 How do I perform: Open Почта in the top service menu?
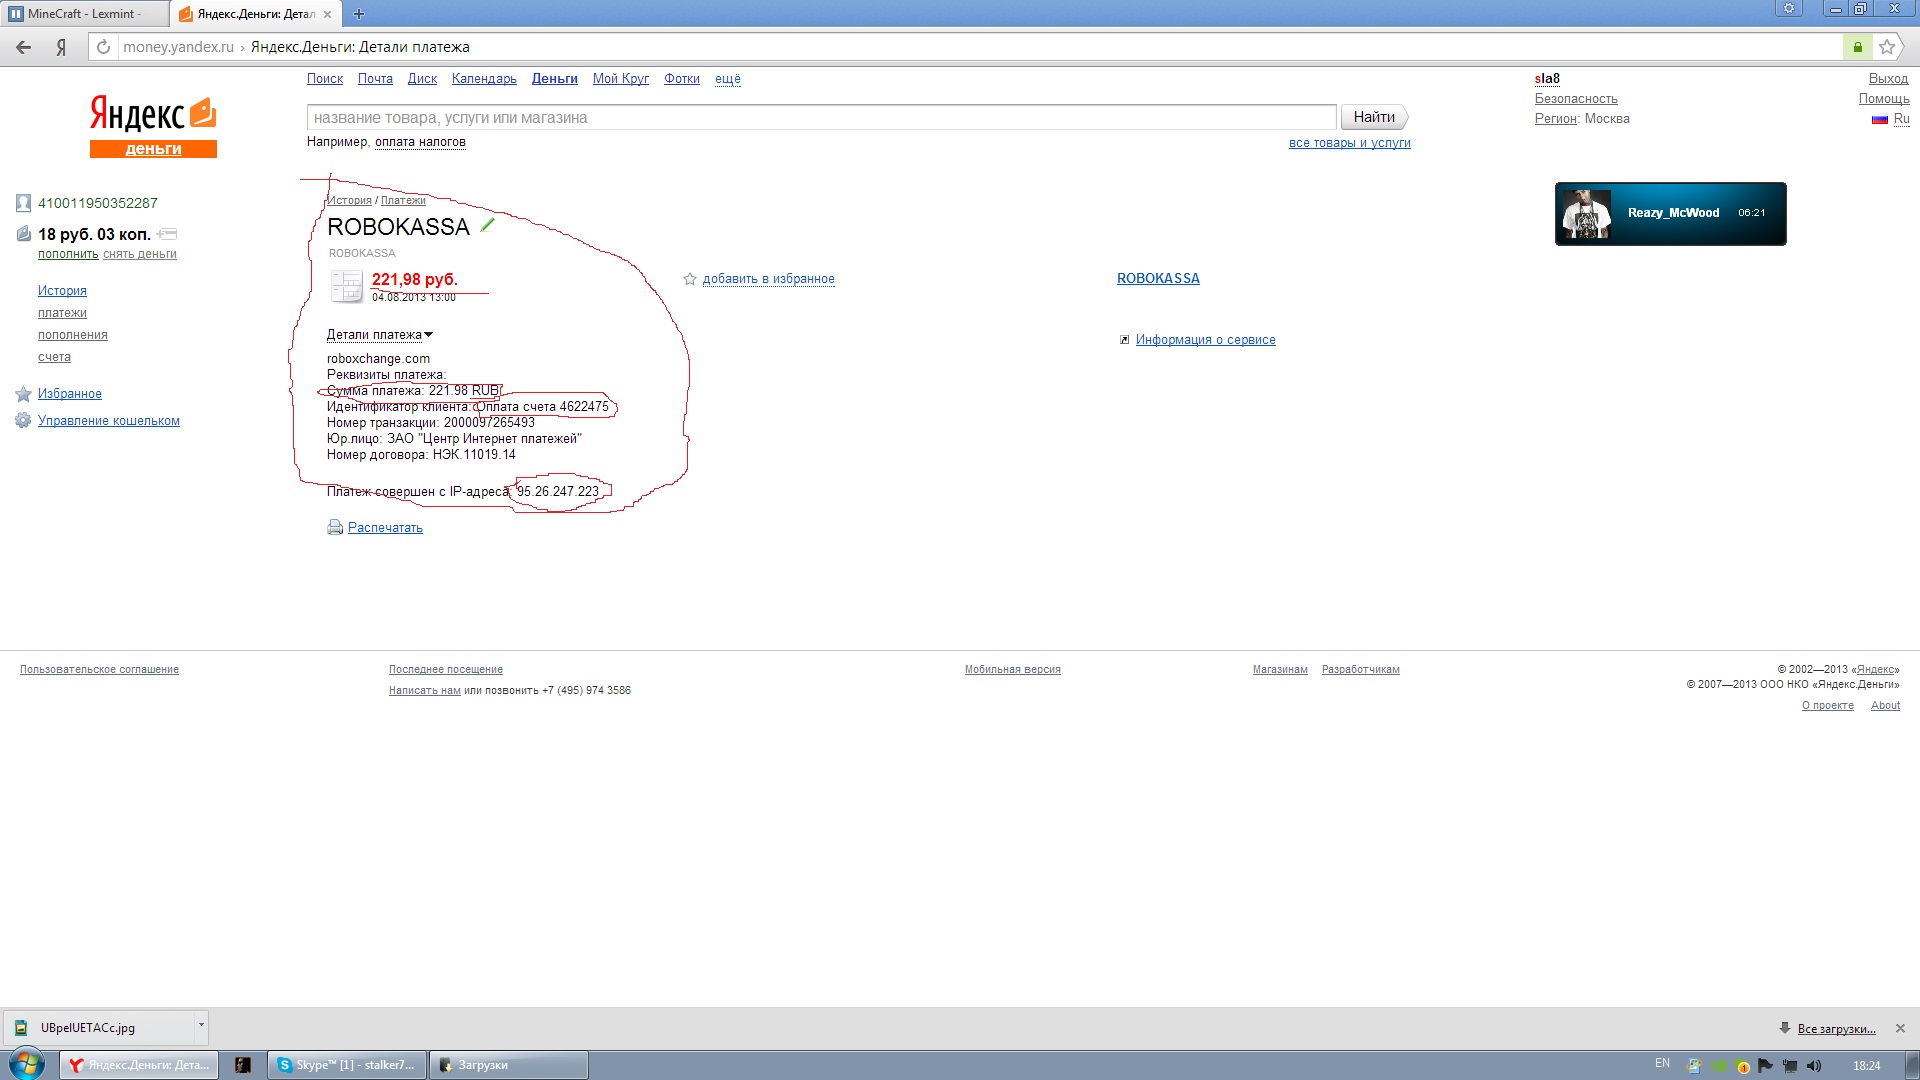(375, 79)
